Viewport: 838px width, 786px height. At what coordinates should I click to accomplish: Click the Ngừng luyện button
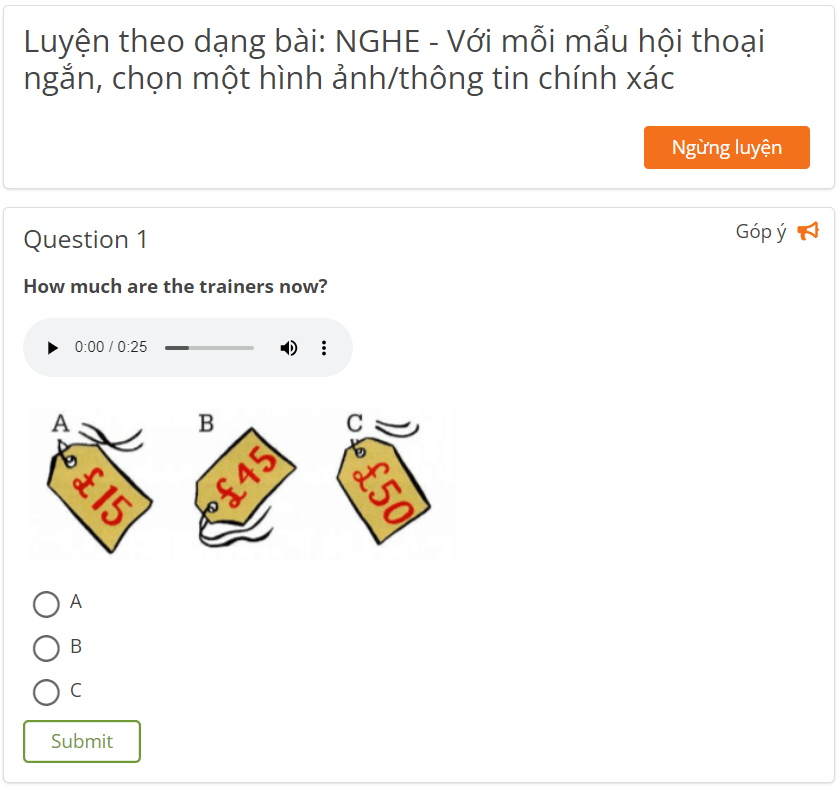click(x=727, y=147)
